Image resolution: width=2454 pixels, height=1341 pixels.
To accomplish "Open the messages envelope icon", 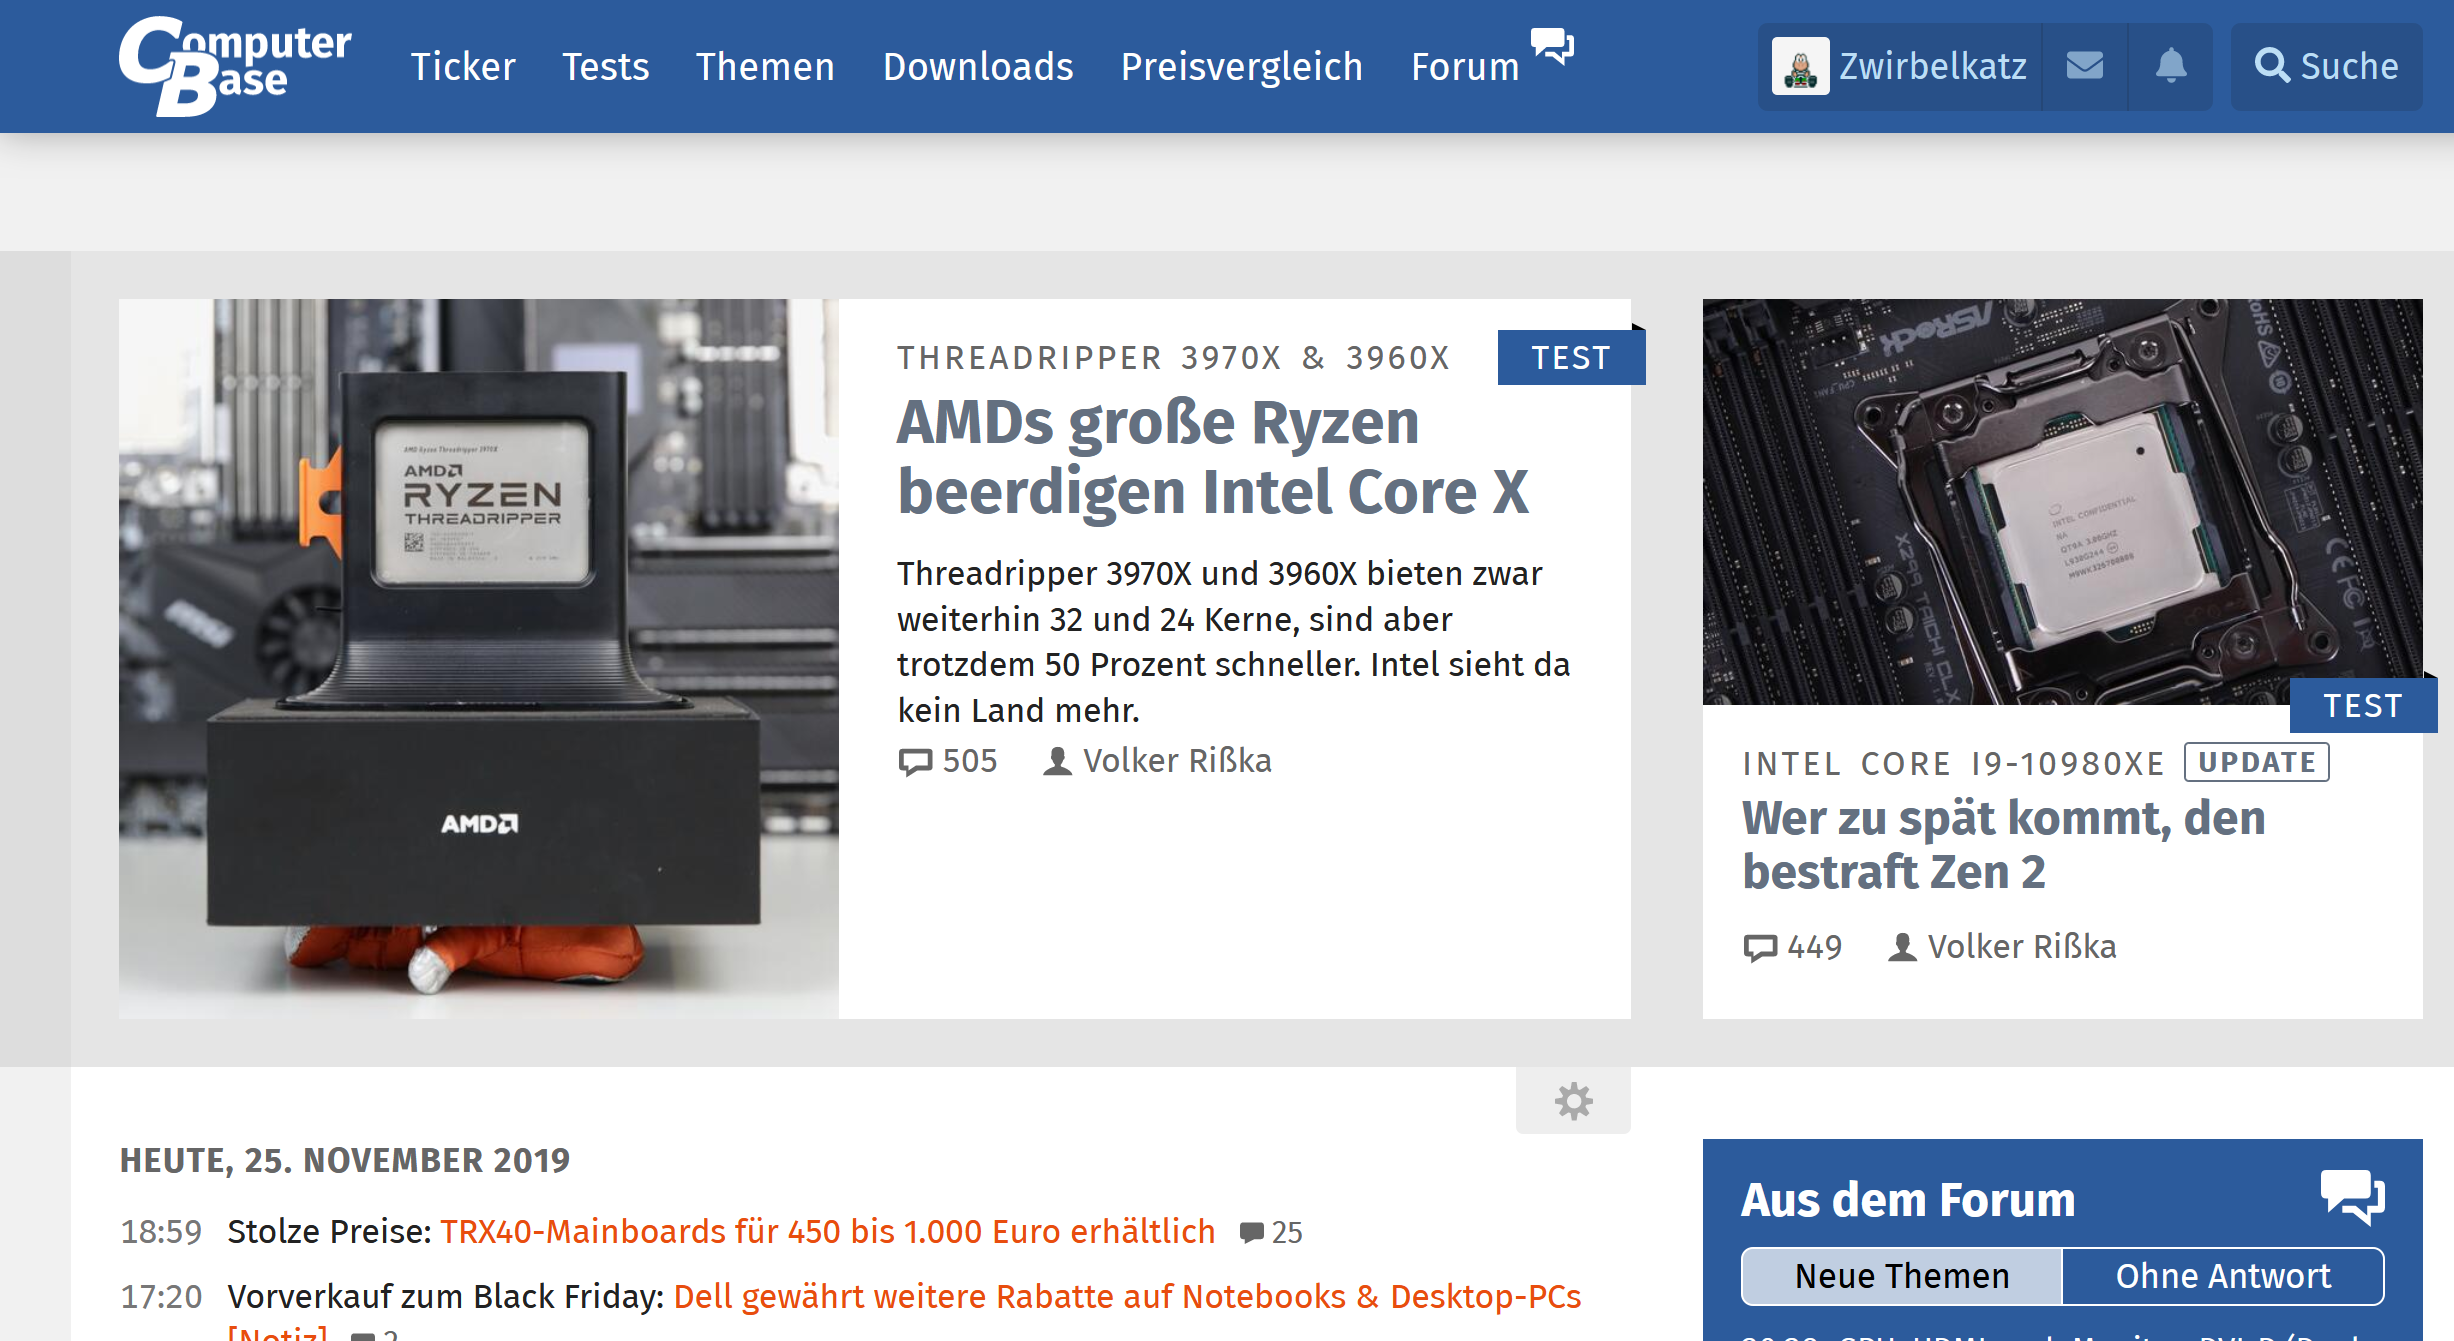I will point(2084,66).
